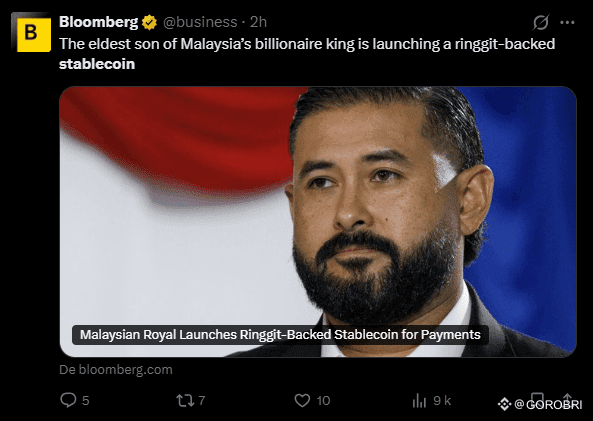This screenshot has height=421, width=593.
Task: Open the three-dot more options menu
Action: click(567, 23)
